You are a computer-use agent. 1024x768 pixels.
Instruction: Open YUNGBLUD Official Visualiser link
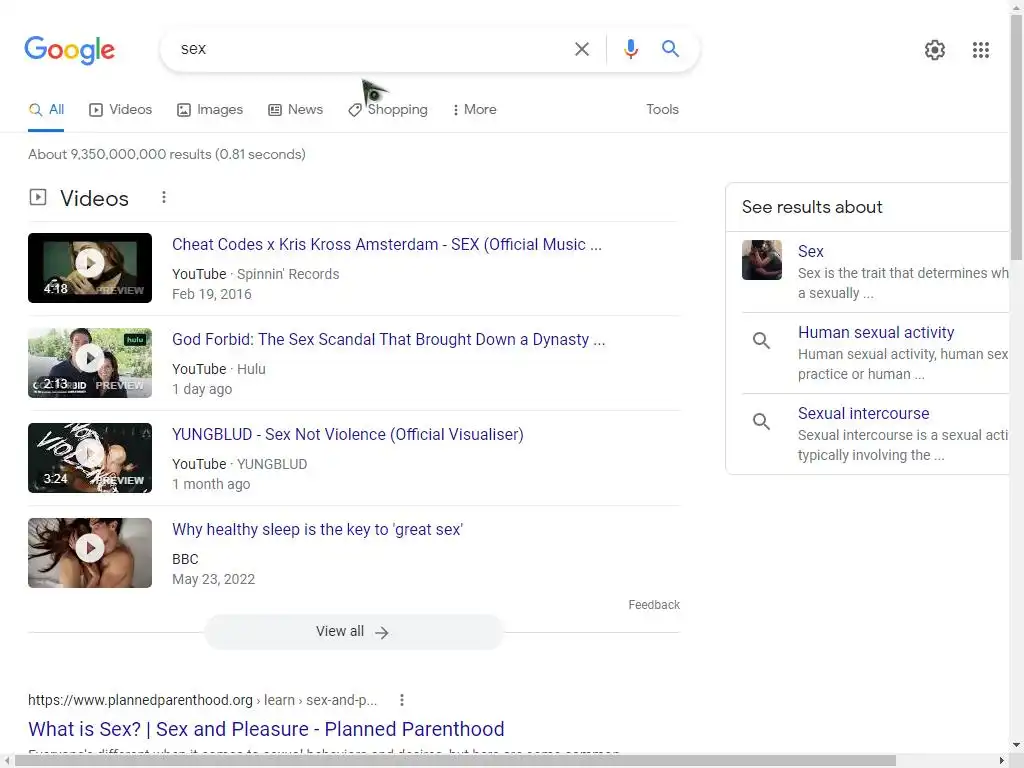click(x=348, y=435)
